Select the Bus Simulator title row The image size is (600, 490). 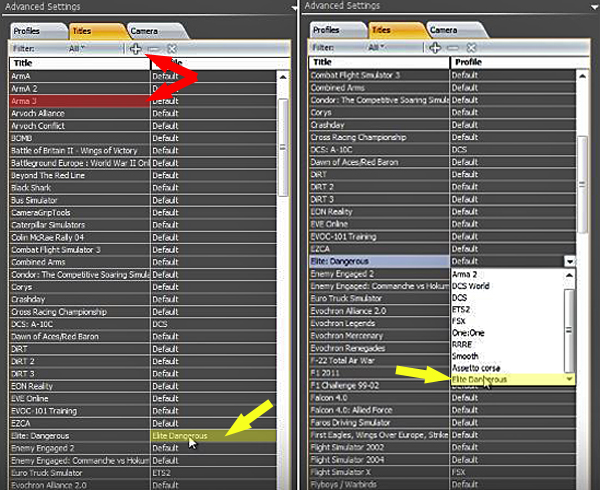coord(80,200)
